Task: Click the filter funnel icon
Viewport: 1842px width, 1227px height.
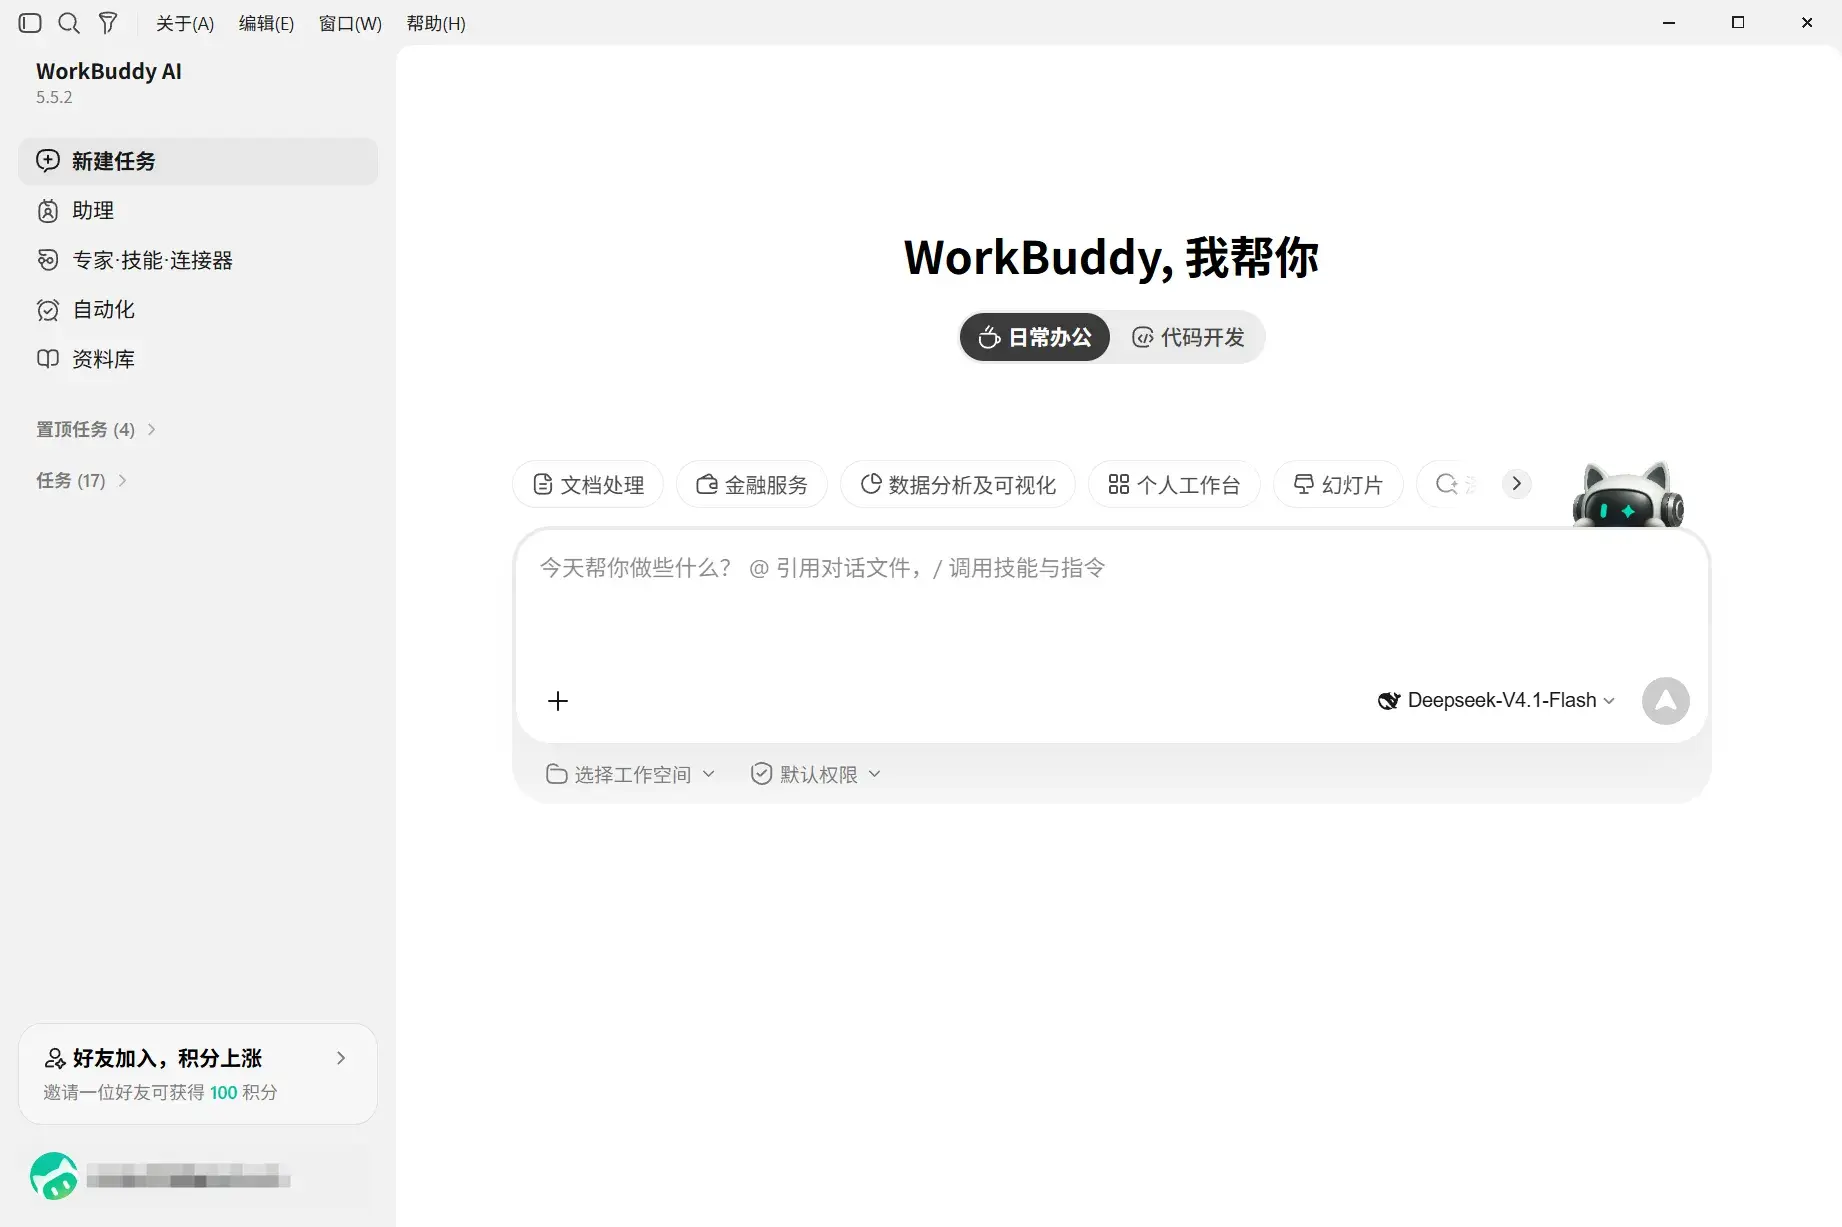Action: (108, 23)
